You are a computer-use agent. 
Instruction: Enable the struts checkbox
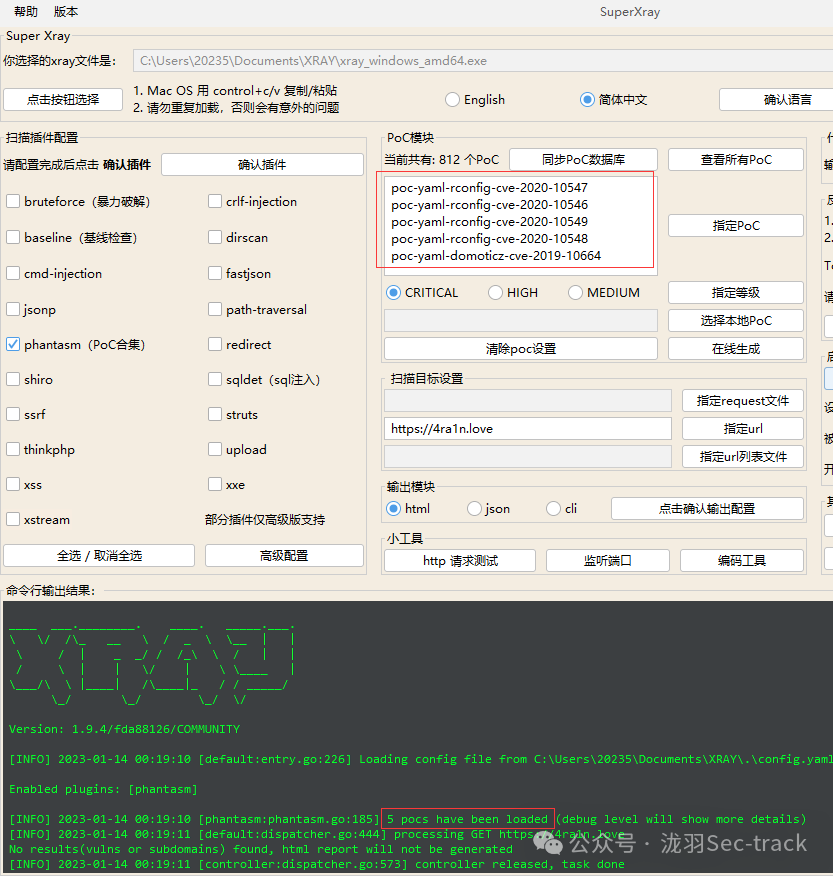pyautogui.click(x=215, y=415)
